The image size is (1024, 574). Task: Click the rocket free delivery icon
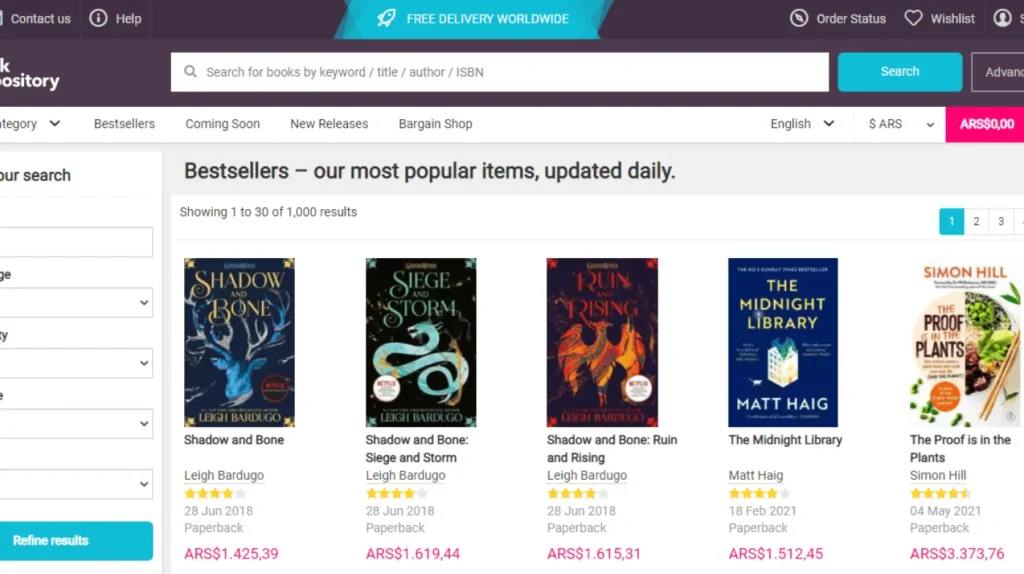386,18
